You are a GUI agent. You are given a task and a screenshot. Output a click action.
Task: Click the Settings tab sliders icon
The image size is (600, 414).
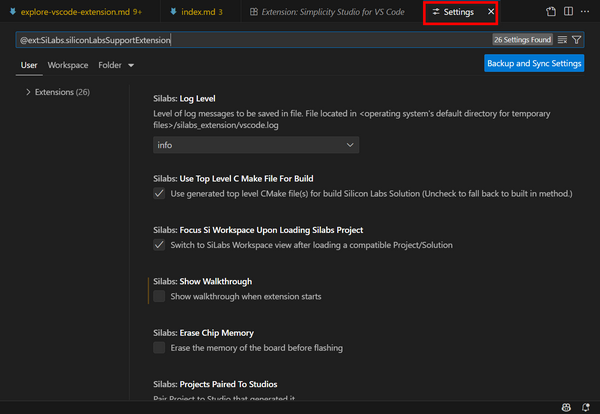[436, 12]
